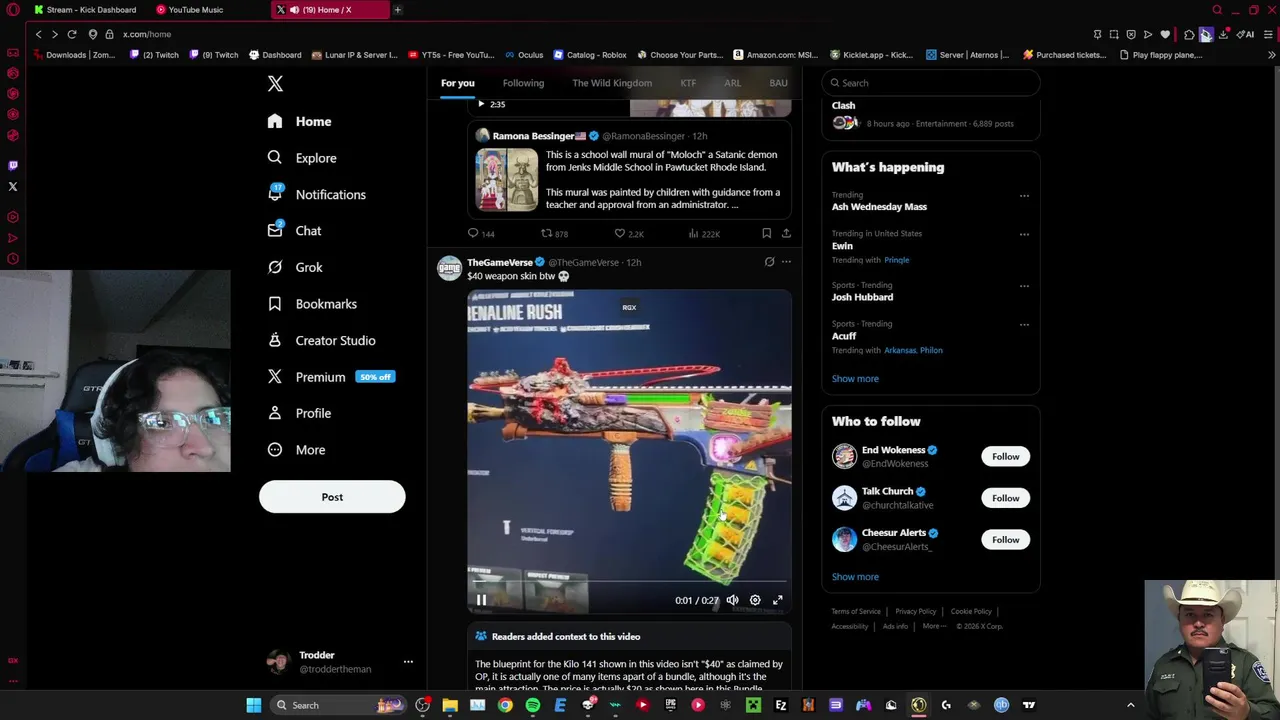Open options for Acuff trend
Image resolution: width=1280 pixels, height=720 pixels.
(x=1024, y=324)
